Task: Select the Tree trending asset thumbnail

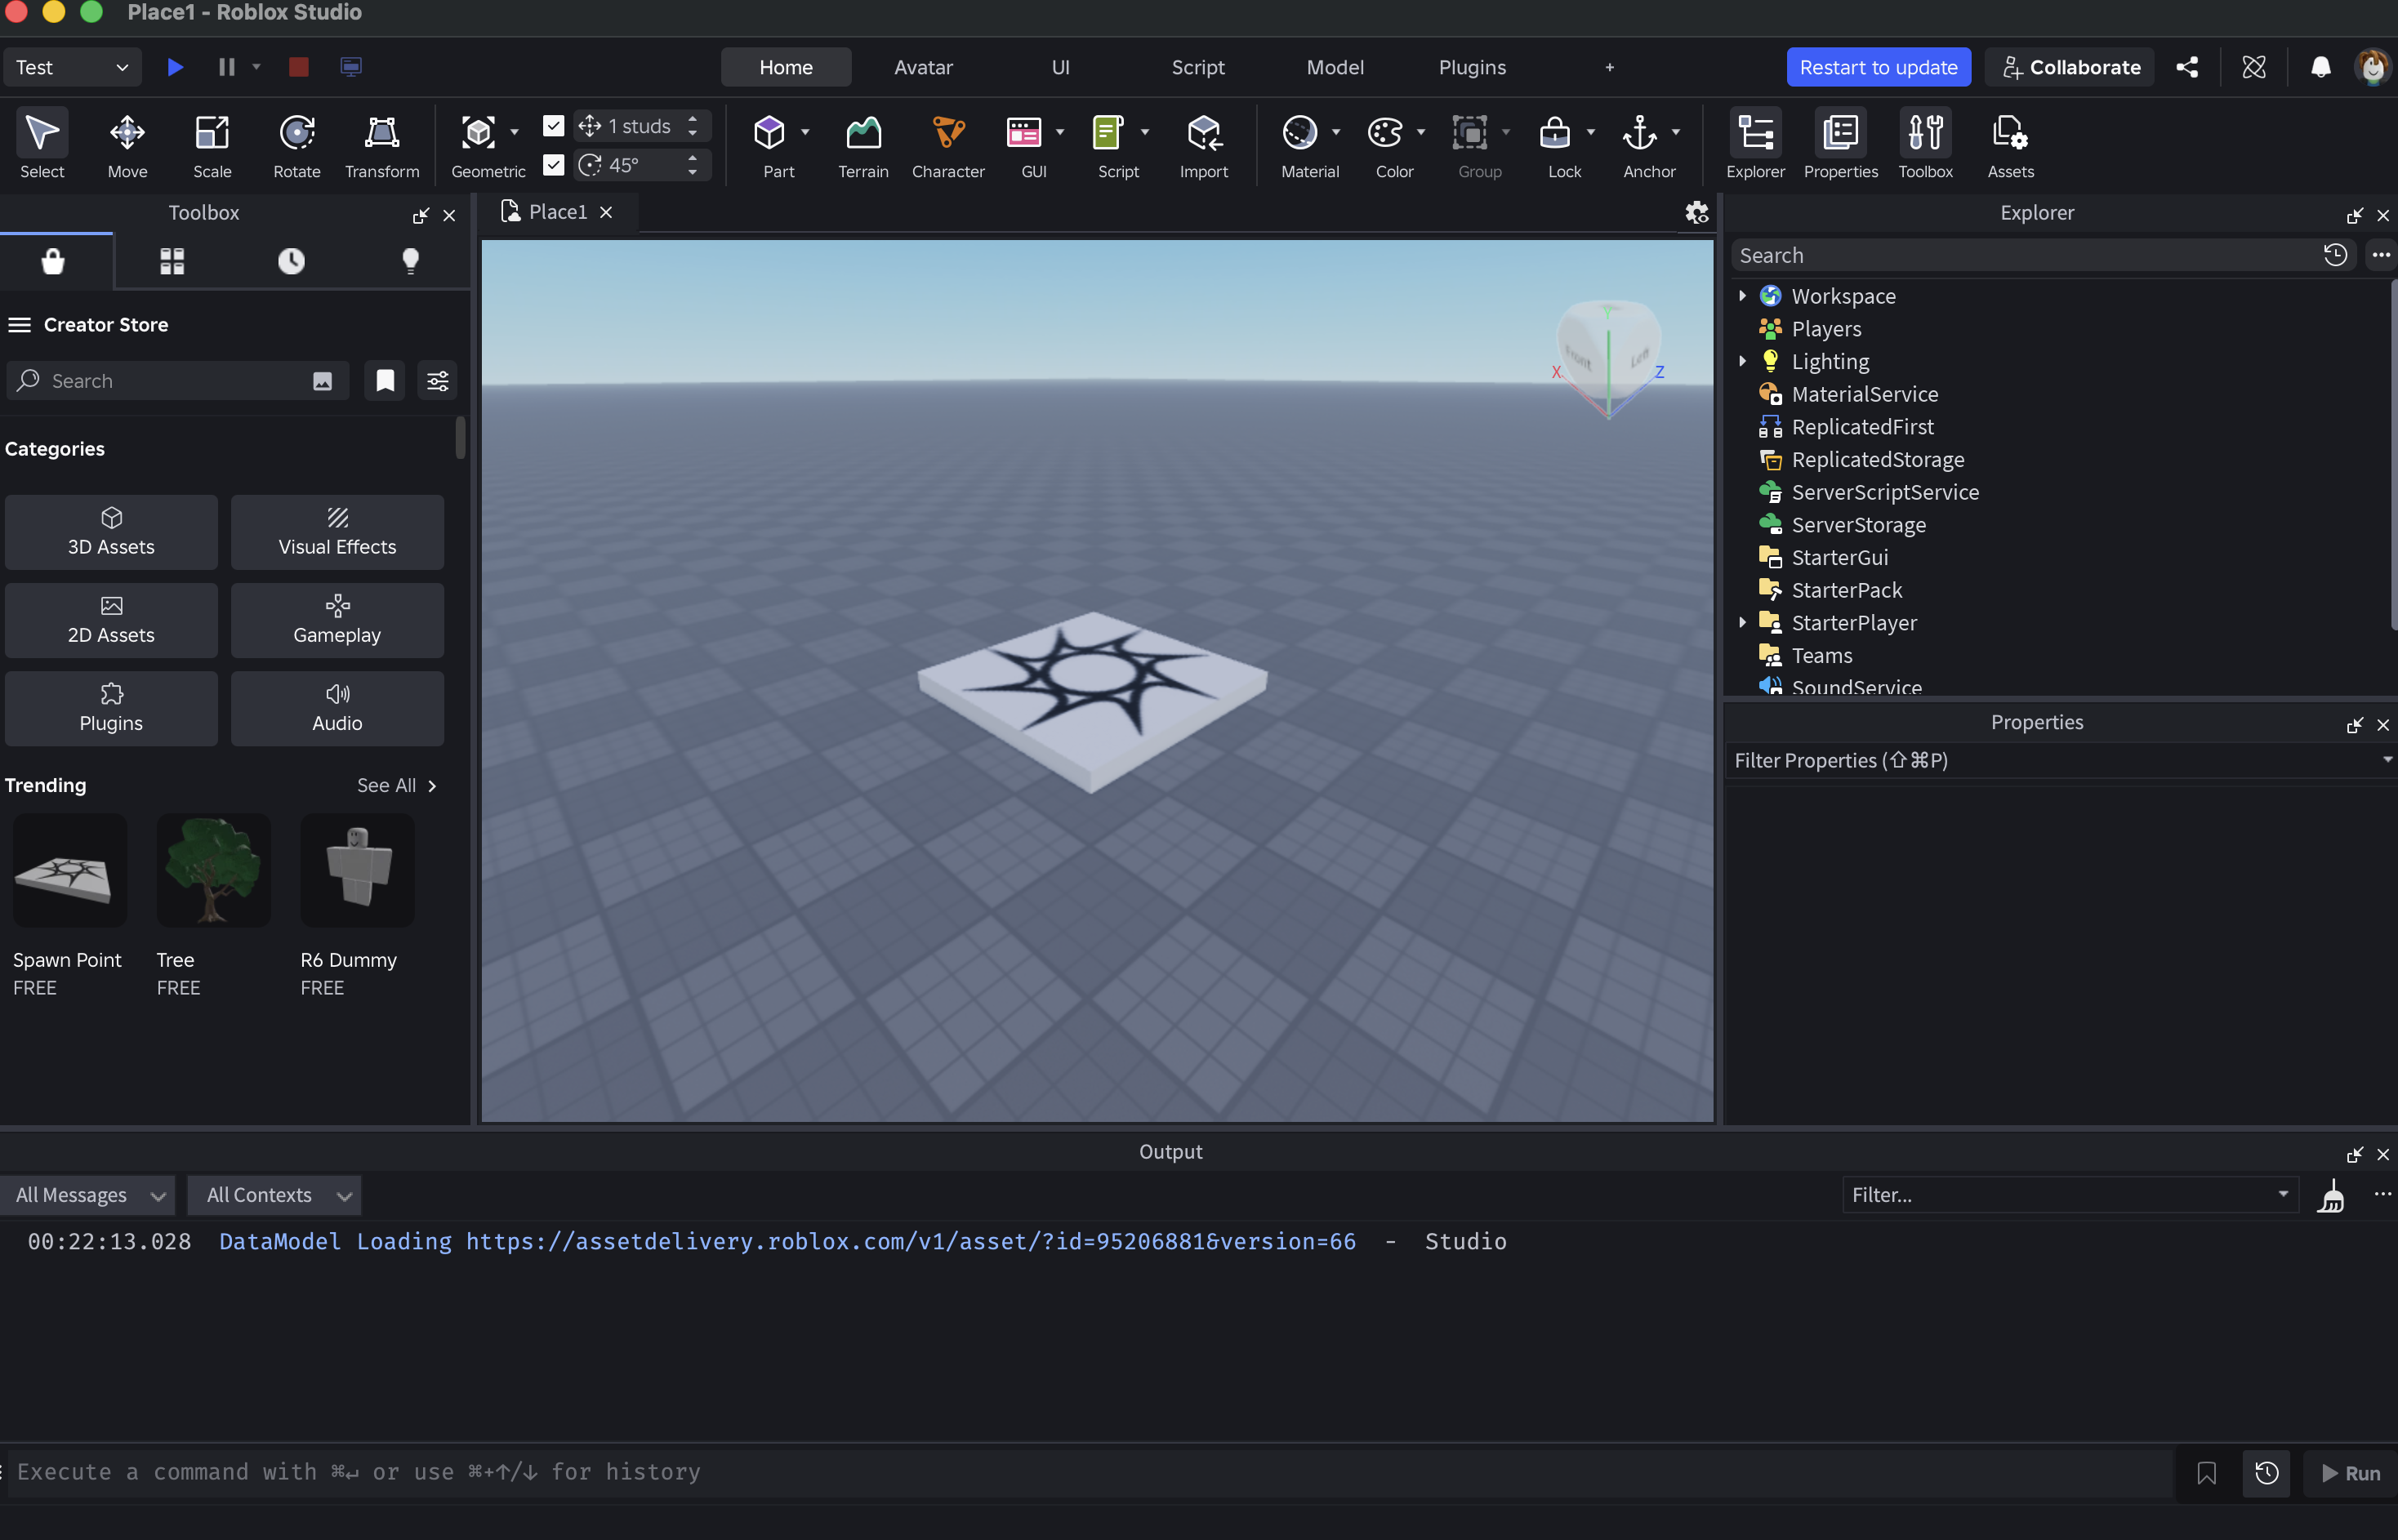Action: 213,870
